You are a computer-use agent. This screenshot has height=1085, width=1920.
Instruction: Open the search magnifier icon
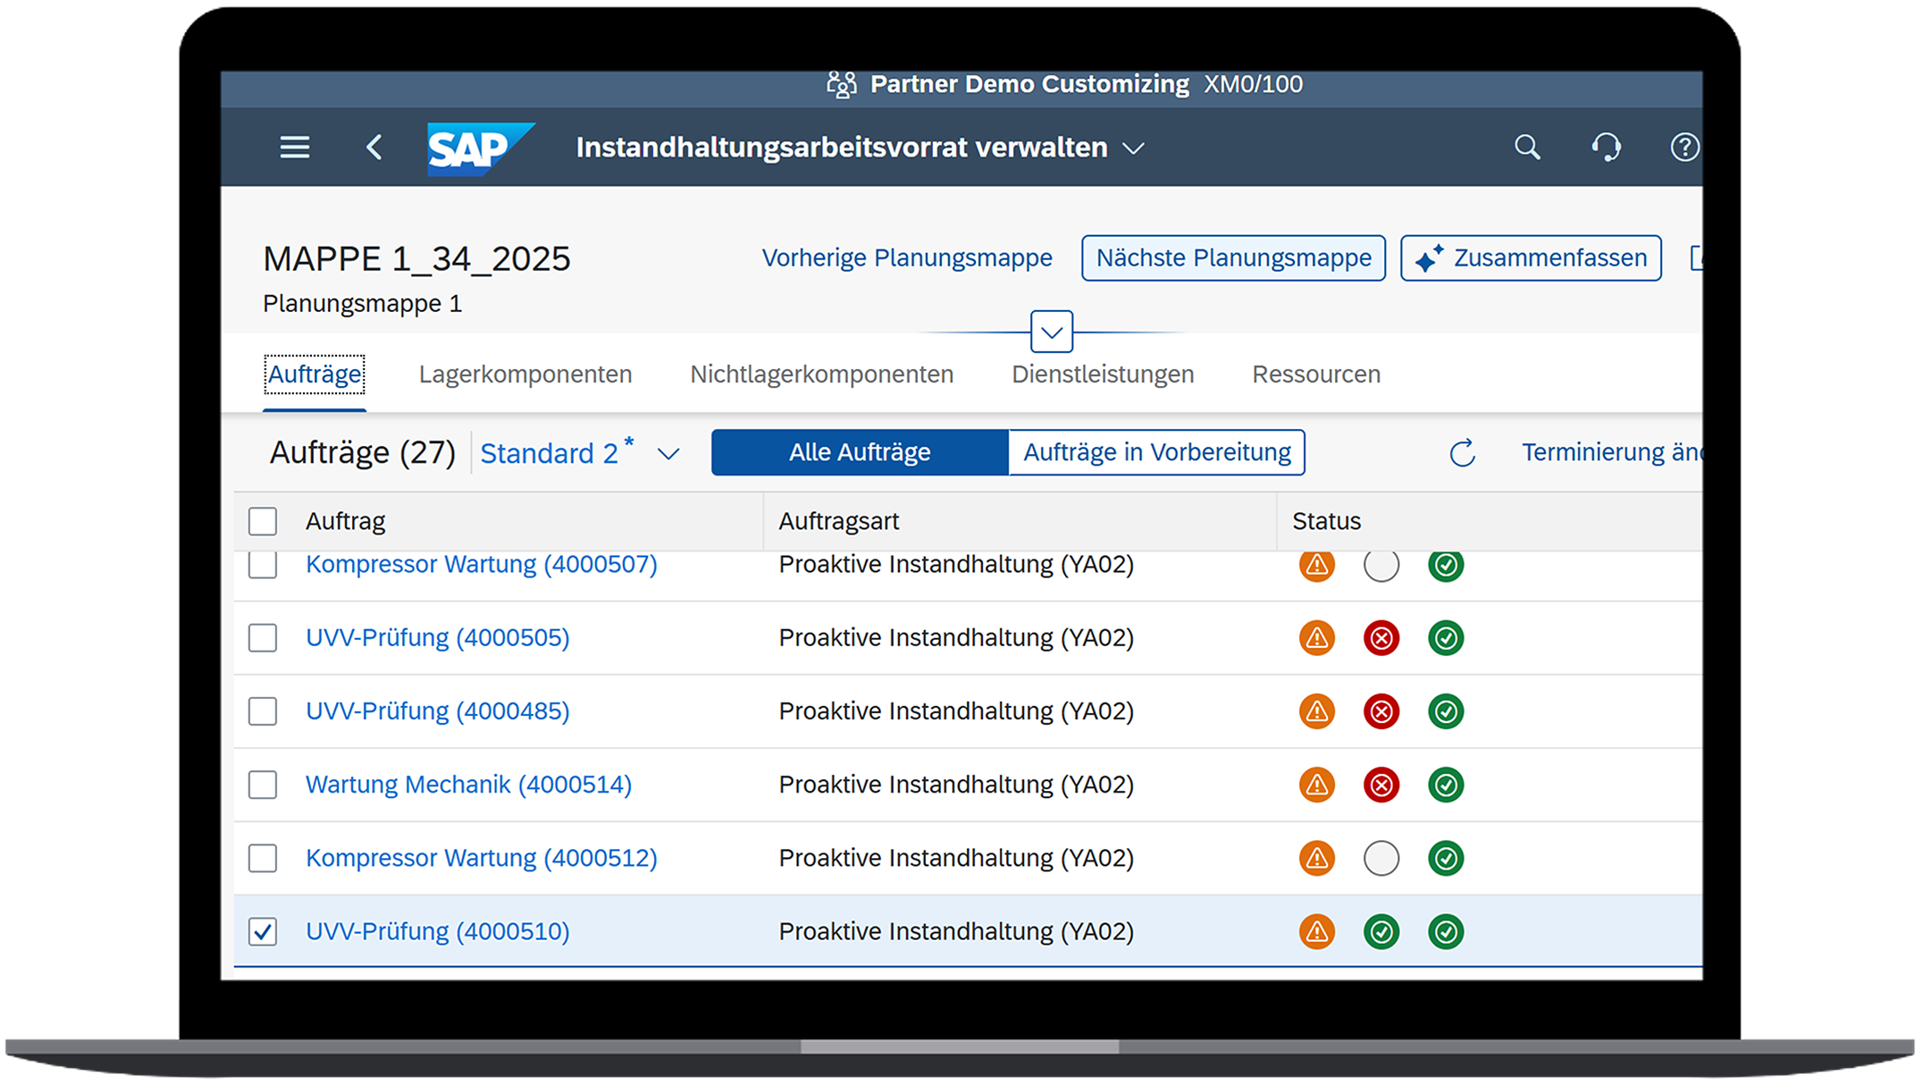click(x=1526, y=148)
